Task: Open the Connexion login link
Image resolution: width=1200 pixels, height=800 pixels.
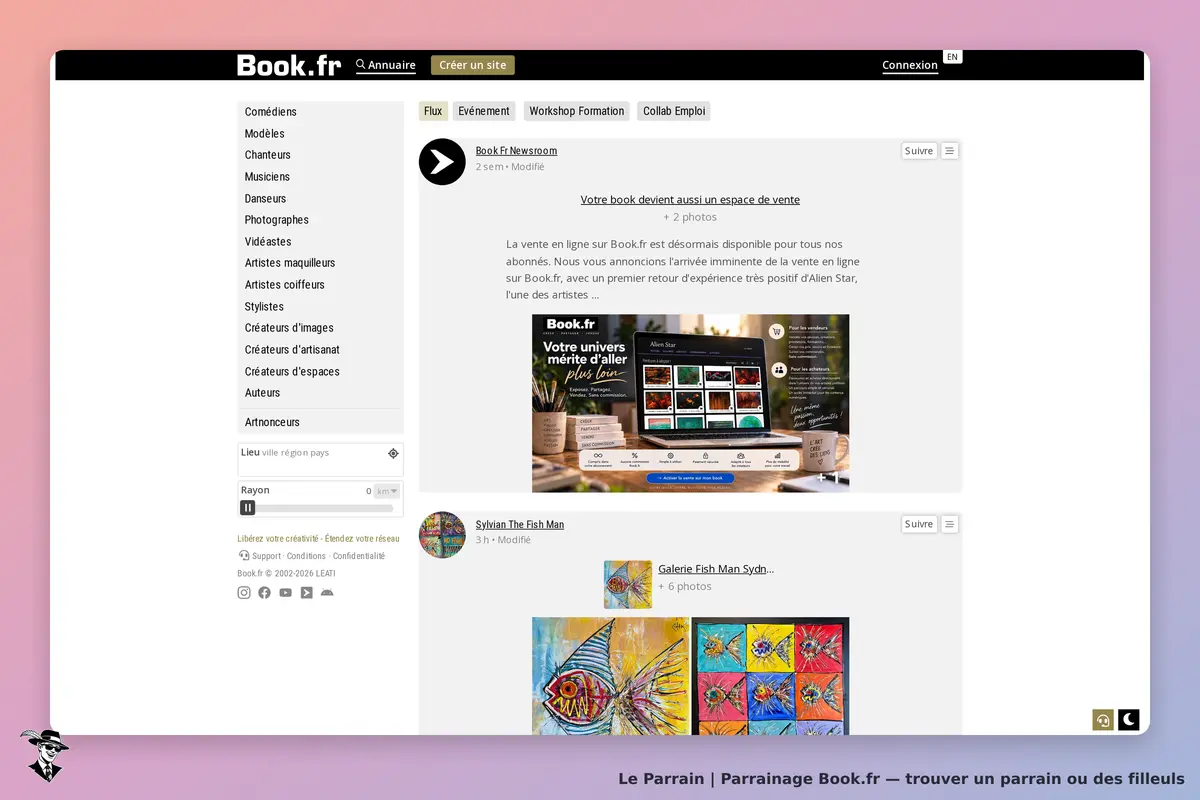Action: point(910,65)
